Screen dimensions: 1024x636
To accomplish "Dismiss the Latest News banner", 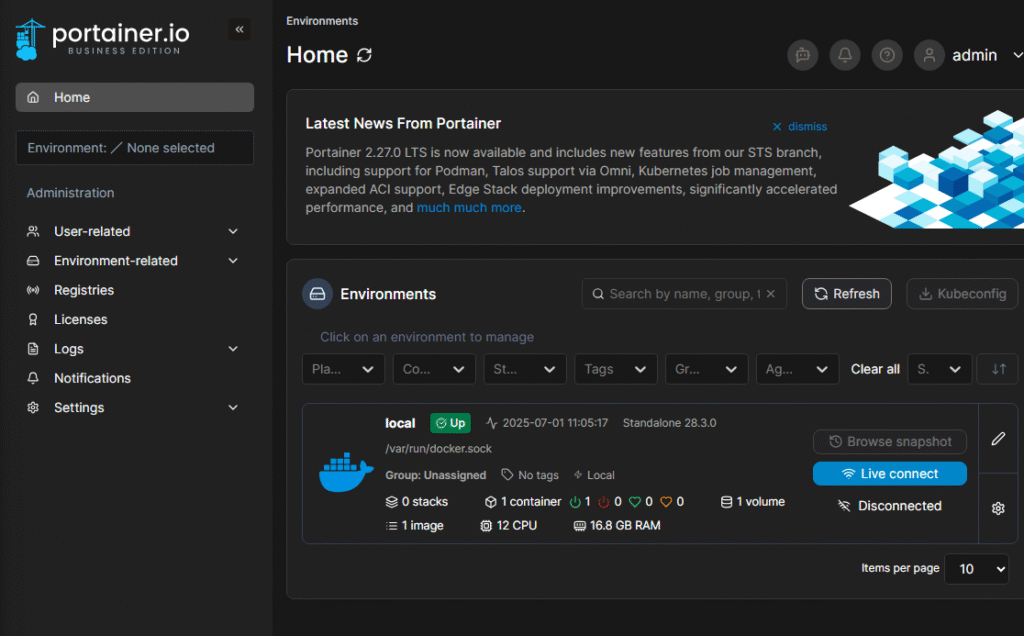I will click(x=800, y=127).
